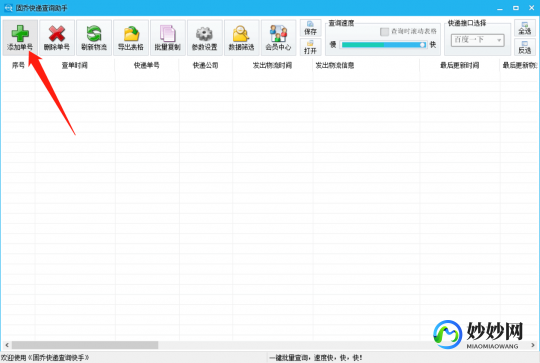This screenshot has width=540, height=363.
Task: Click 全选 select all button
Action: point(525,28)
